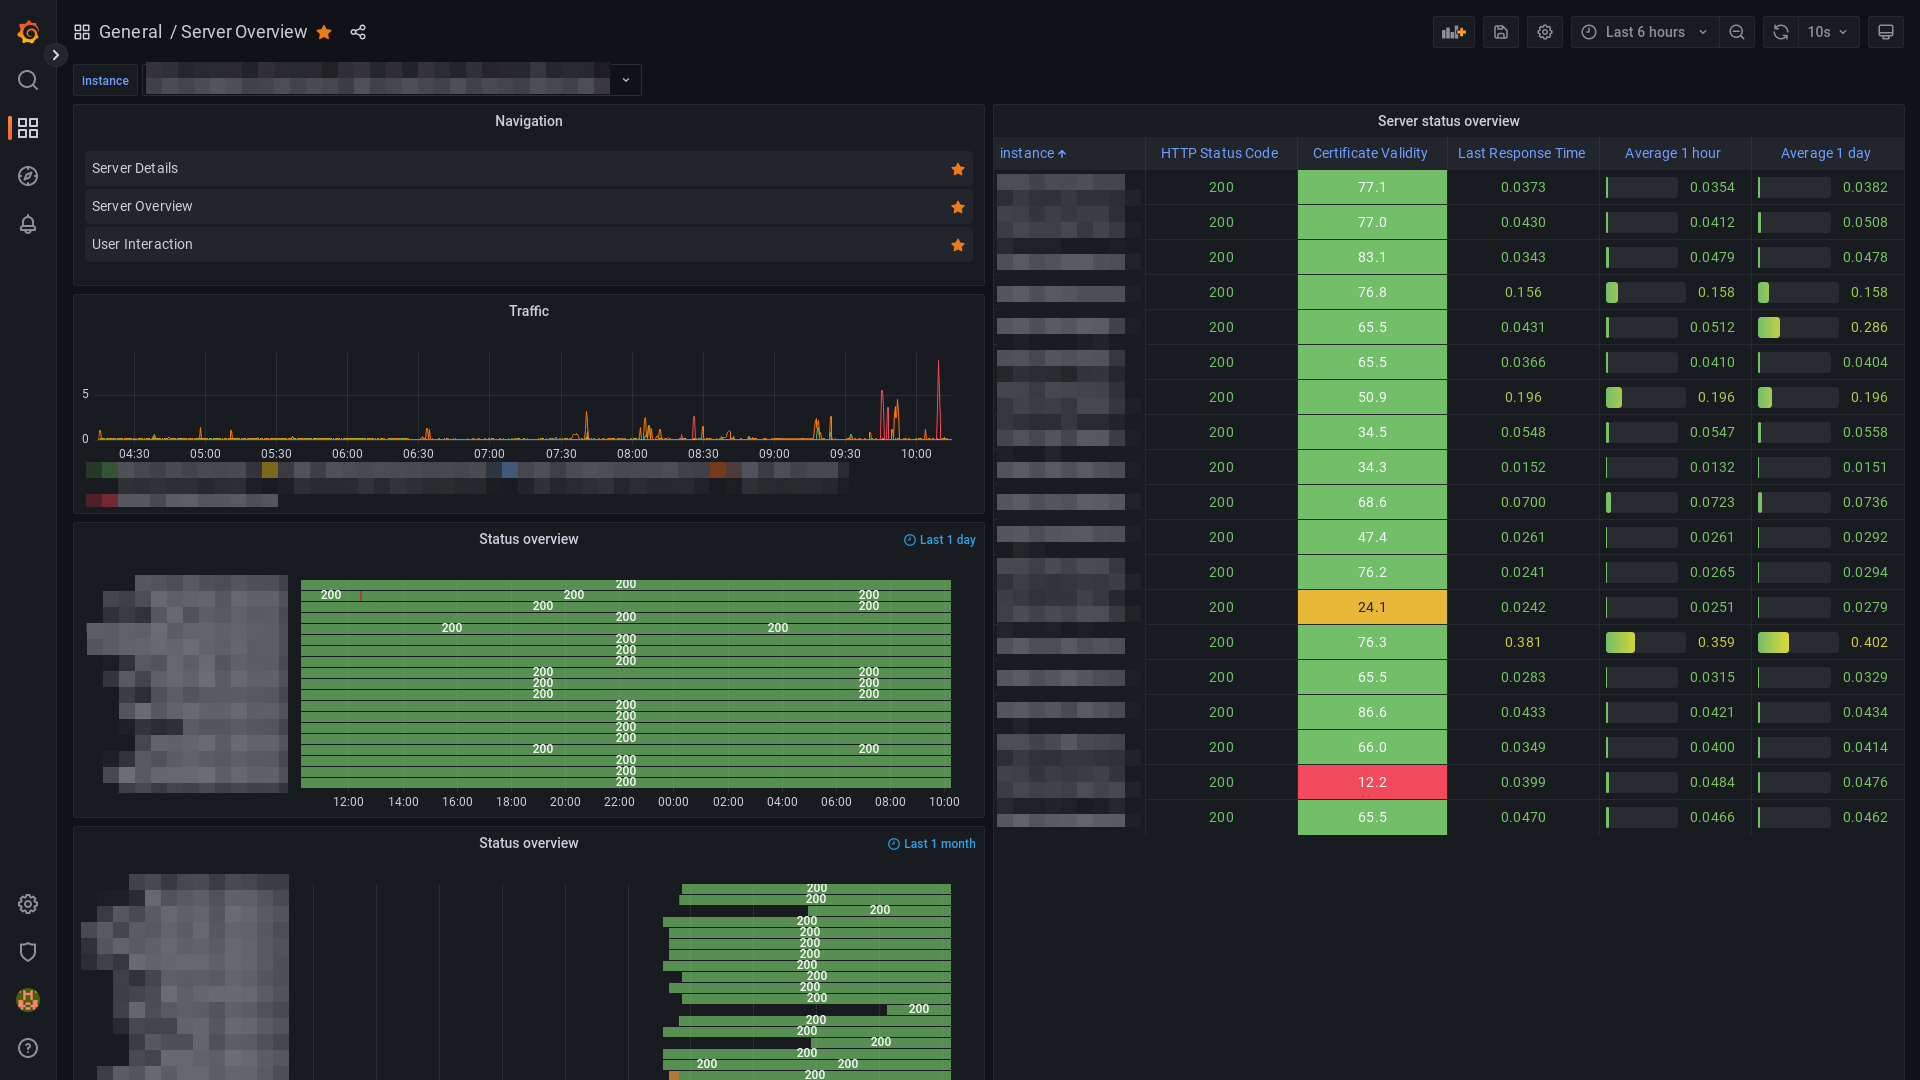This screenshot has width=1920, height=1080.
Task: Open the Server Details dashboard link
Action: coord(135,168)
